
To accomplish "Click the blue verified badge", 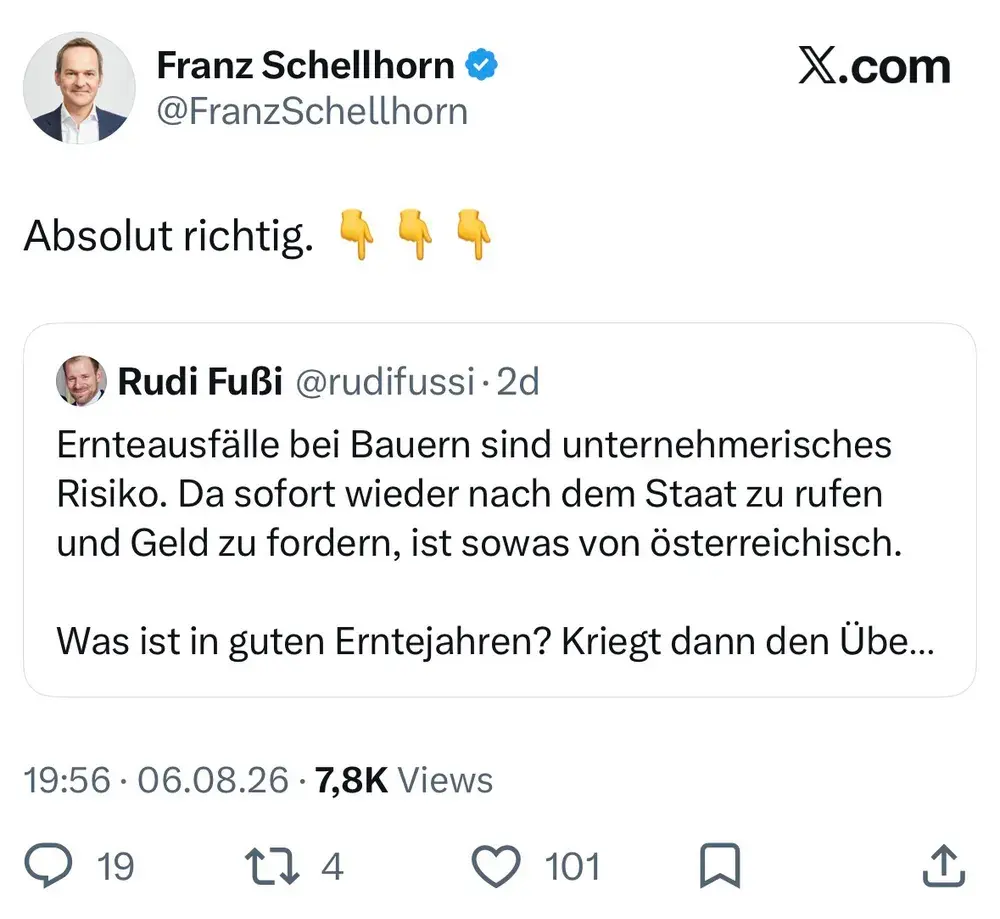I will (482, 64).
